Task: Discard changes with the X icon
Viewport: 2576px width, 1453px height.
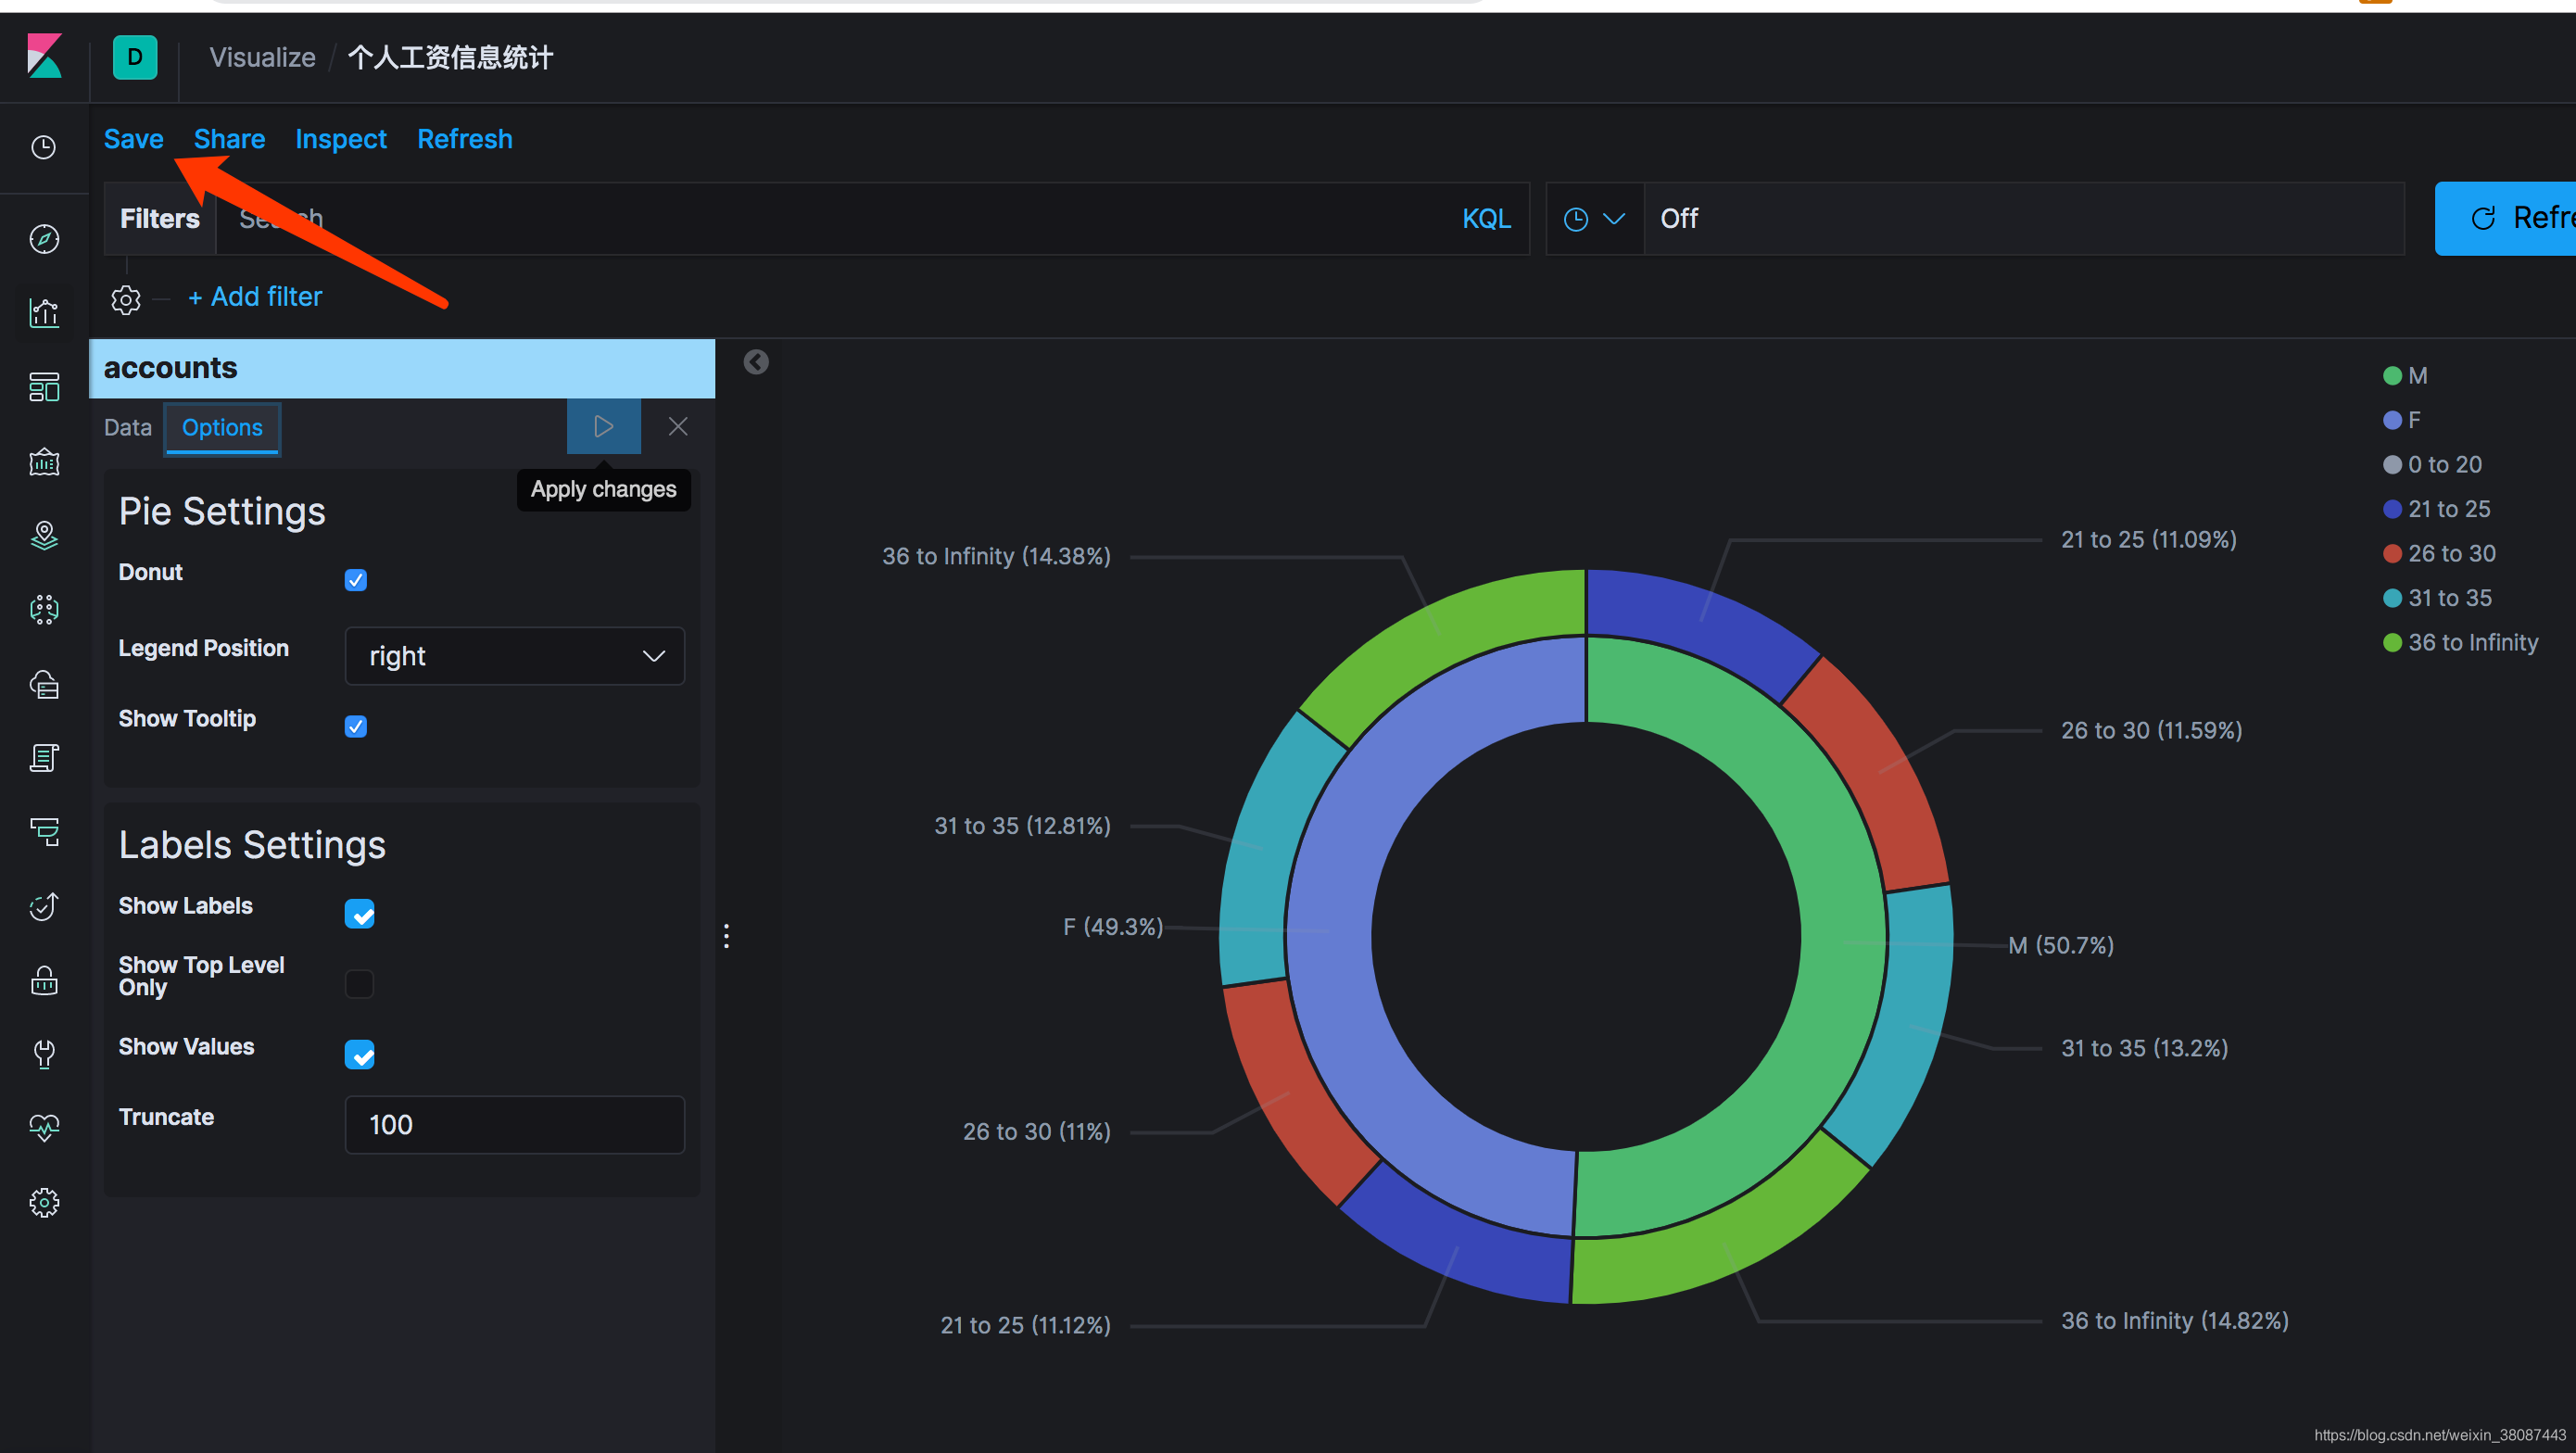Action: coord(678,427)
